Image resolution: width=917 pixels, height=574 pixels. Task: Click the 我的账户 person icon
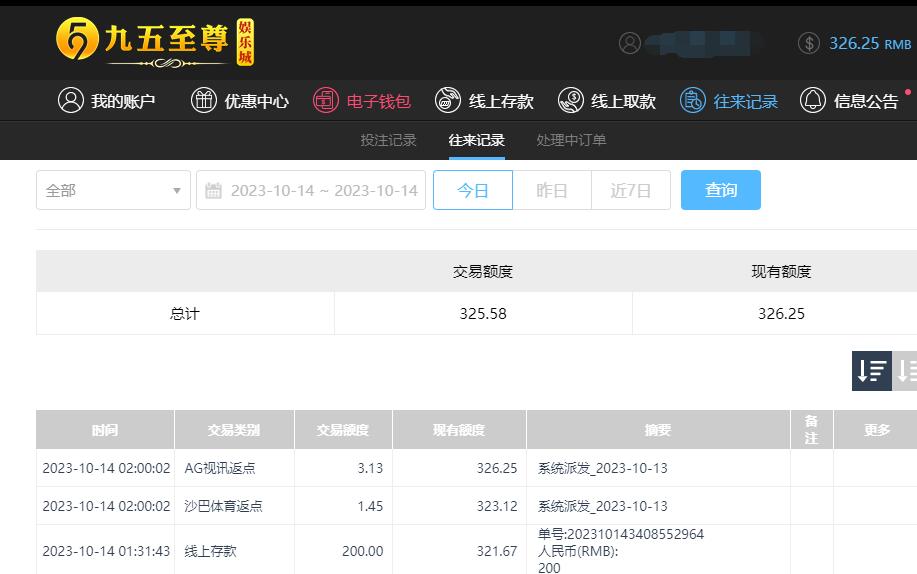(71, 100)
